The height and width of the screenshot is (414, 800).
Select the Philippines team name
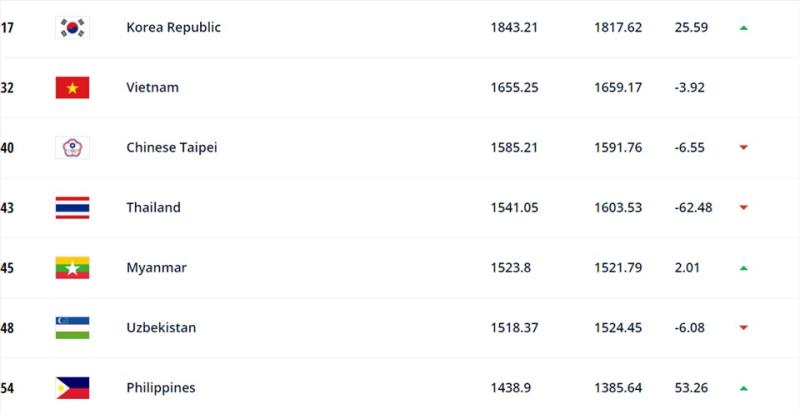pos(161,388)
